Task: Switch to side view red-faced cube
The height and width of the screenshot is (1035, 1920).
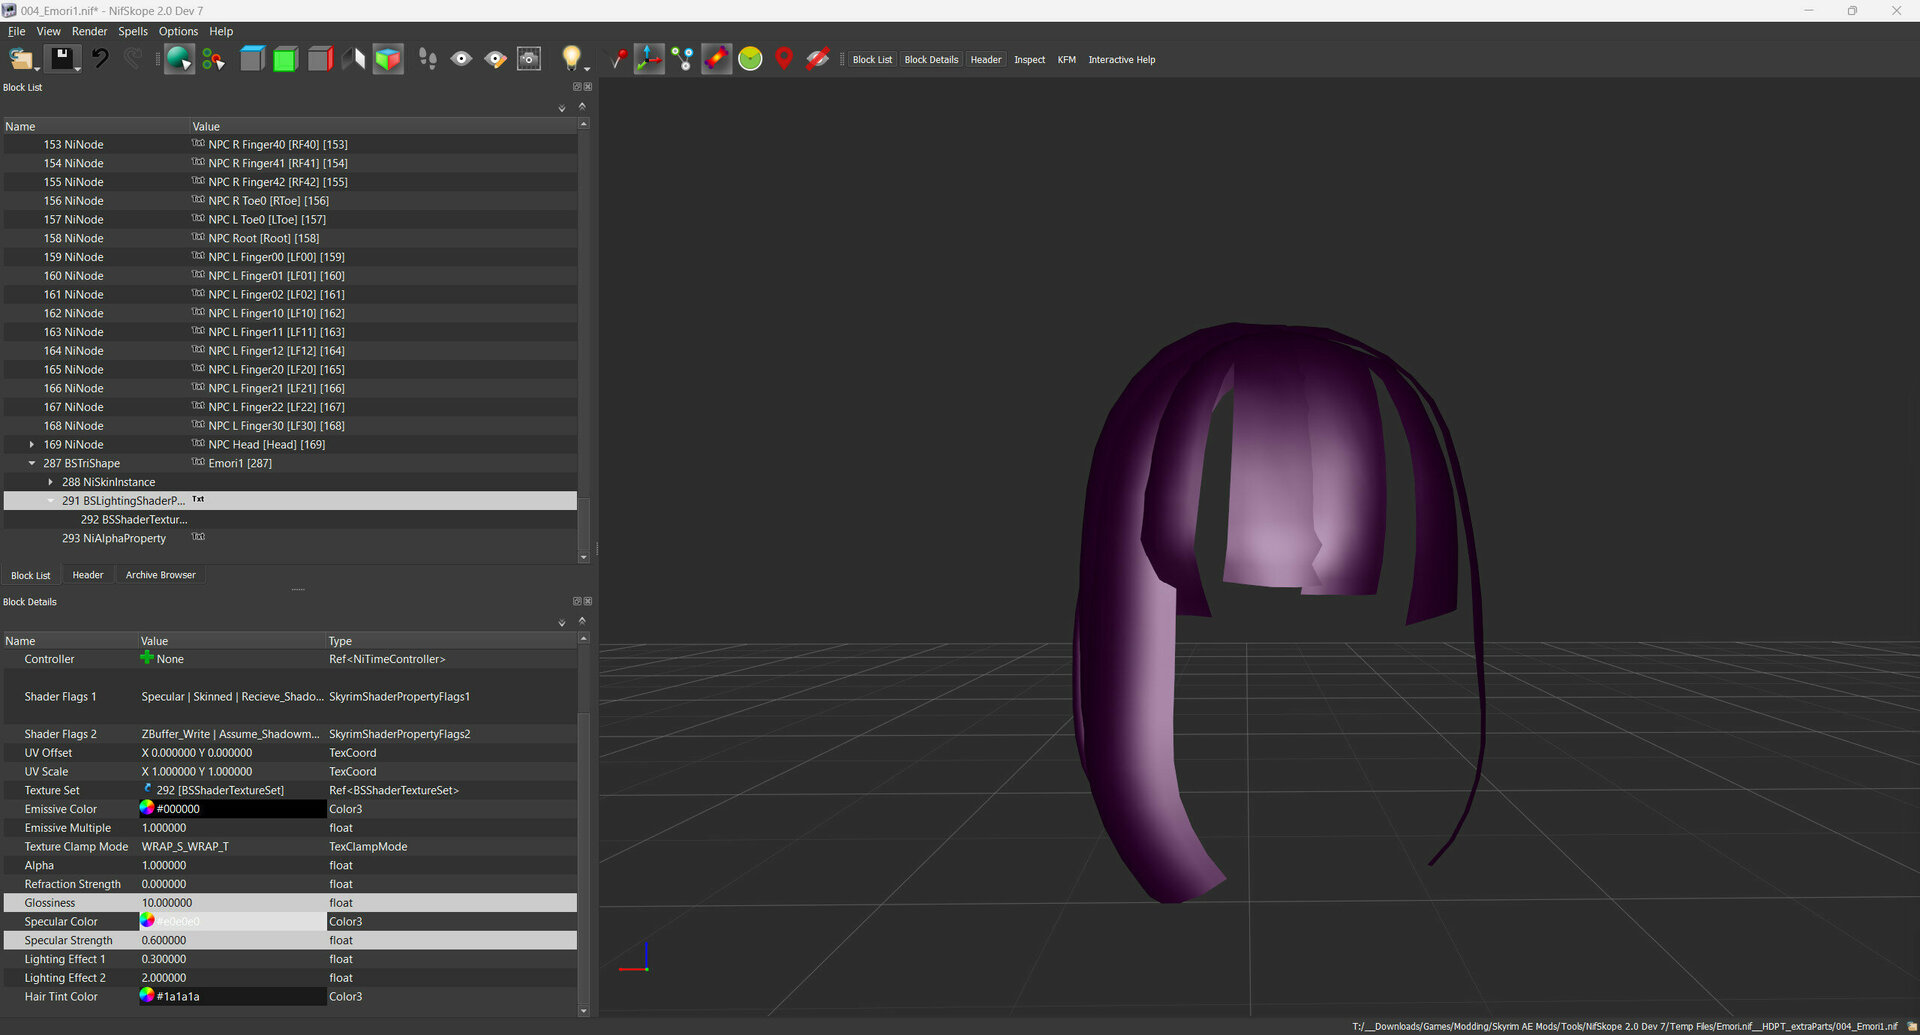Action: tap(320, 59)
